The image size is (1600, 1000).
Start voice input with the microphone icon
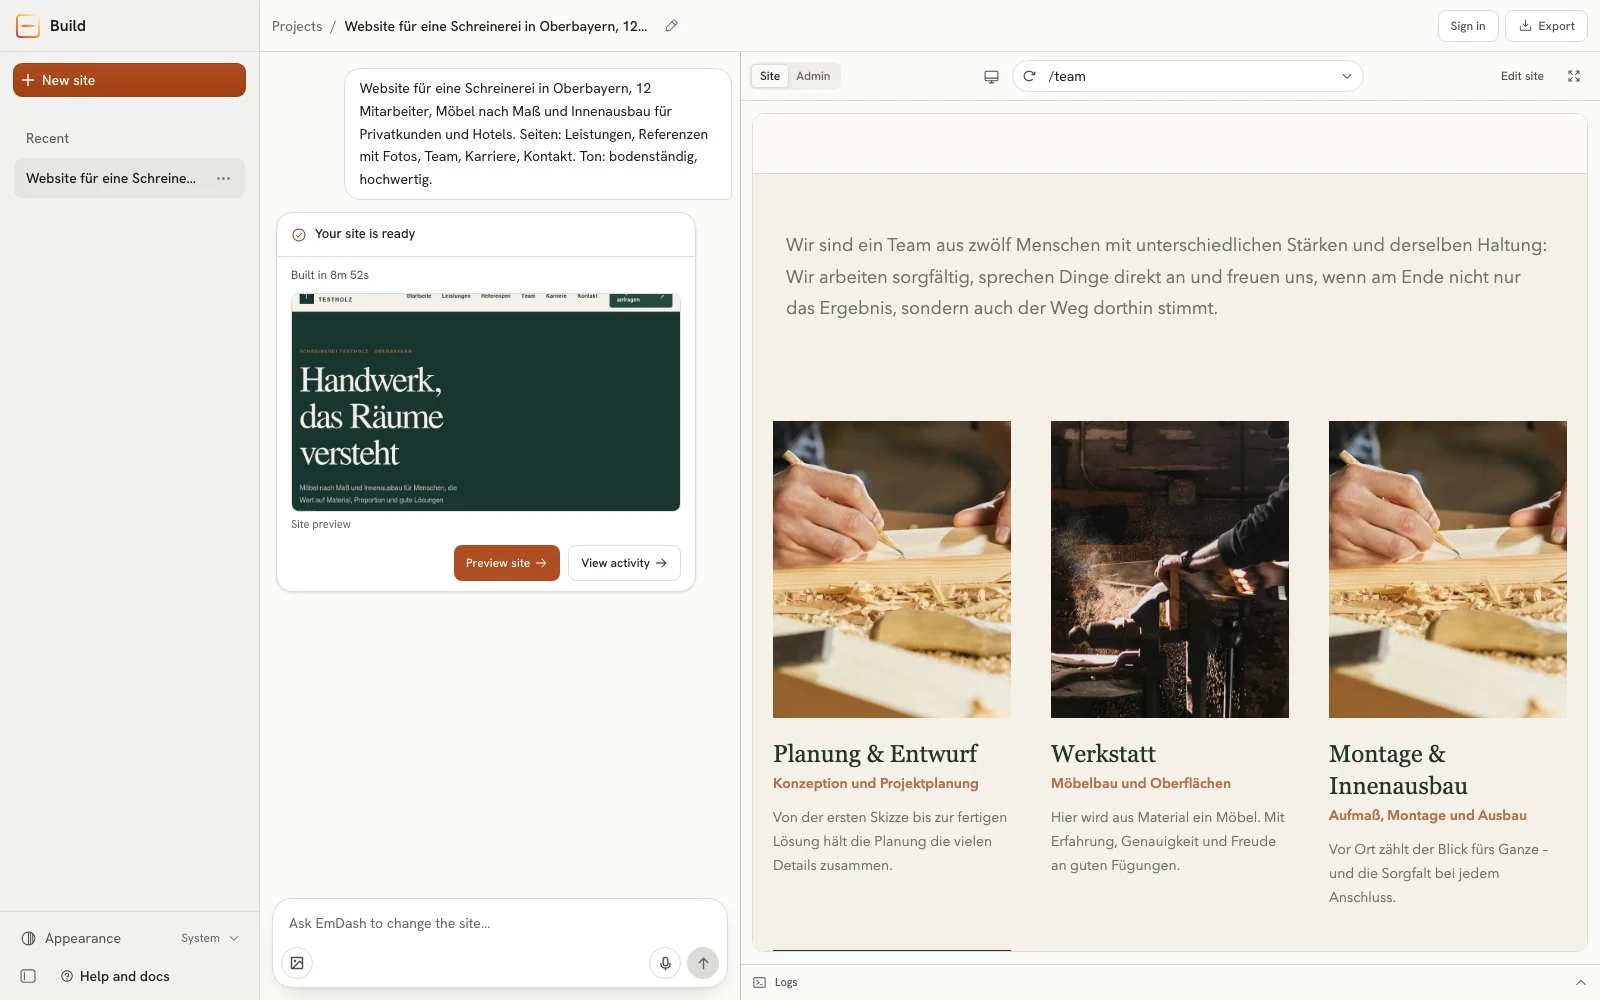[x=665, y=963]
